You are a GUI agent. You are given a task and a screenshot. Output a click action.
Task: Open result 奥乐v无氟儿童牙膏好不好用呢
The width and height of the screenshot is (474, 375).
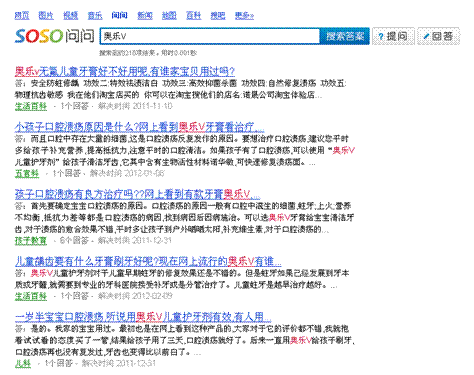[x=125, y=71]
